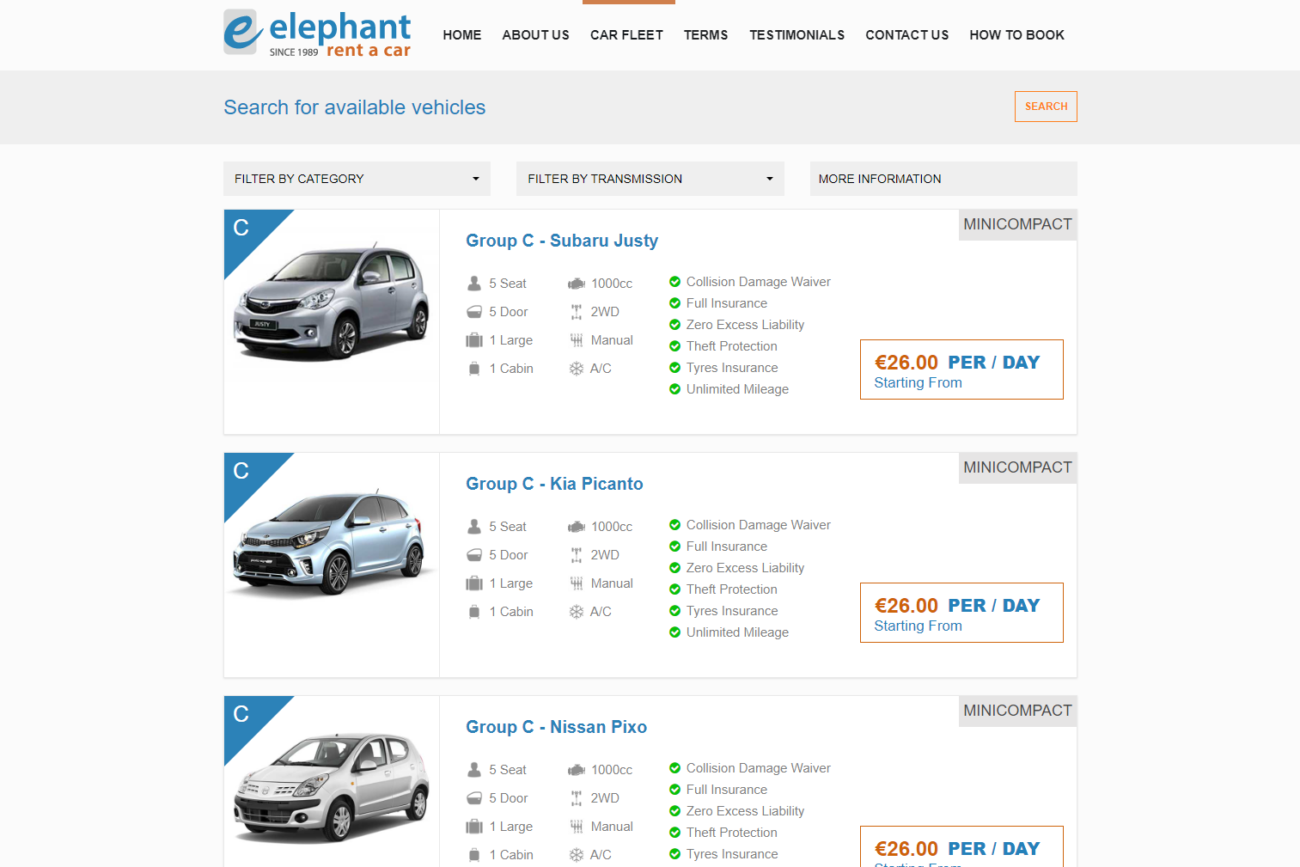This screenshot has height=867, width=1300.
Task: Go to the Car Fleet menu item
Action: pyautogui.click(x=626, y=35)
